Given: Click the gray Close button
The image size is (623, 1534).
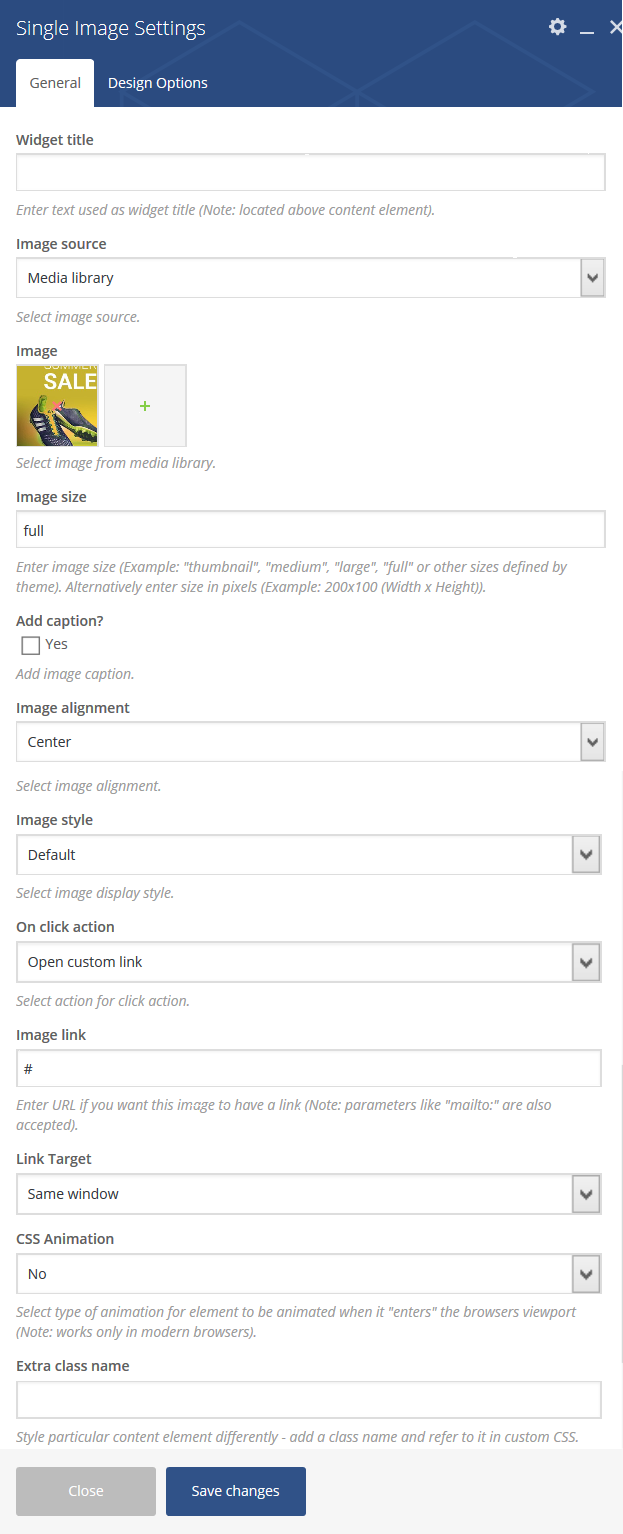Looking at the screenshot, I should pyautogui.click(x=86, y=1491).
